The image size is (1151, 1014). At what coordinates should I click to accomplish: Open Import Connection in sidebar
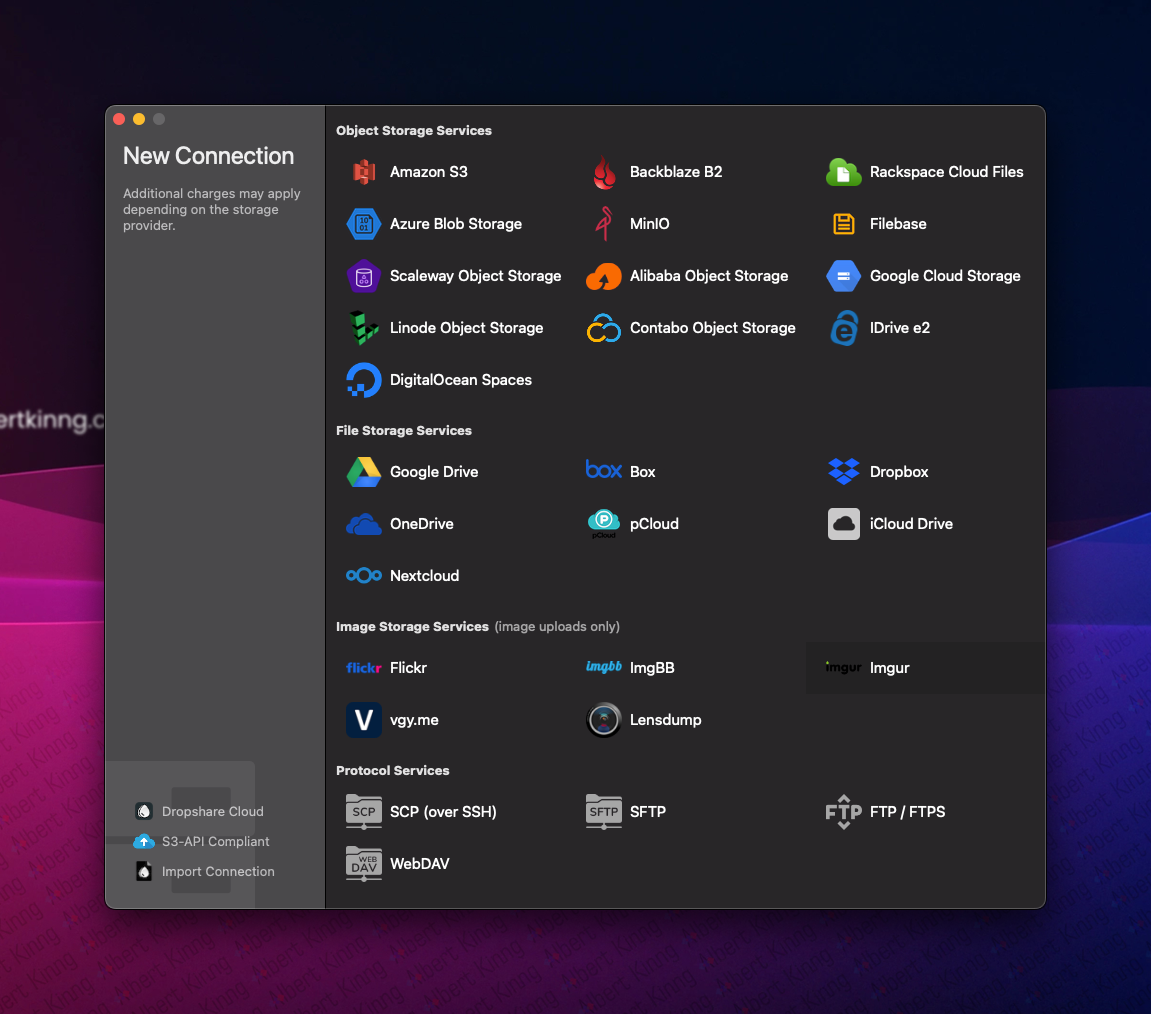[205, 872]
